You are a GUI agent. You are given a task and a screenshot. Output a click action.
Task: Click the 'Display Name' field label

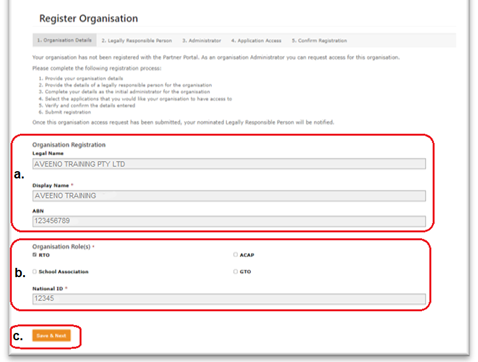click(51, 185)
